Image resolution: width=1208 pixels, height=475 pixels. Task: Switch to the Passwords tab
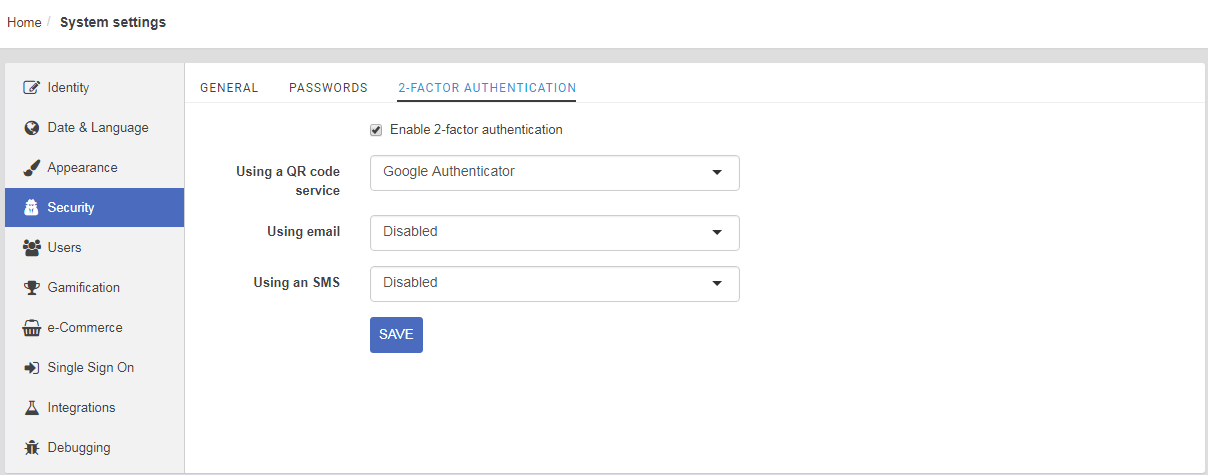point(328,88)
